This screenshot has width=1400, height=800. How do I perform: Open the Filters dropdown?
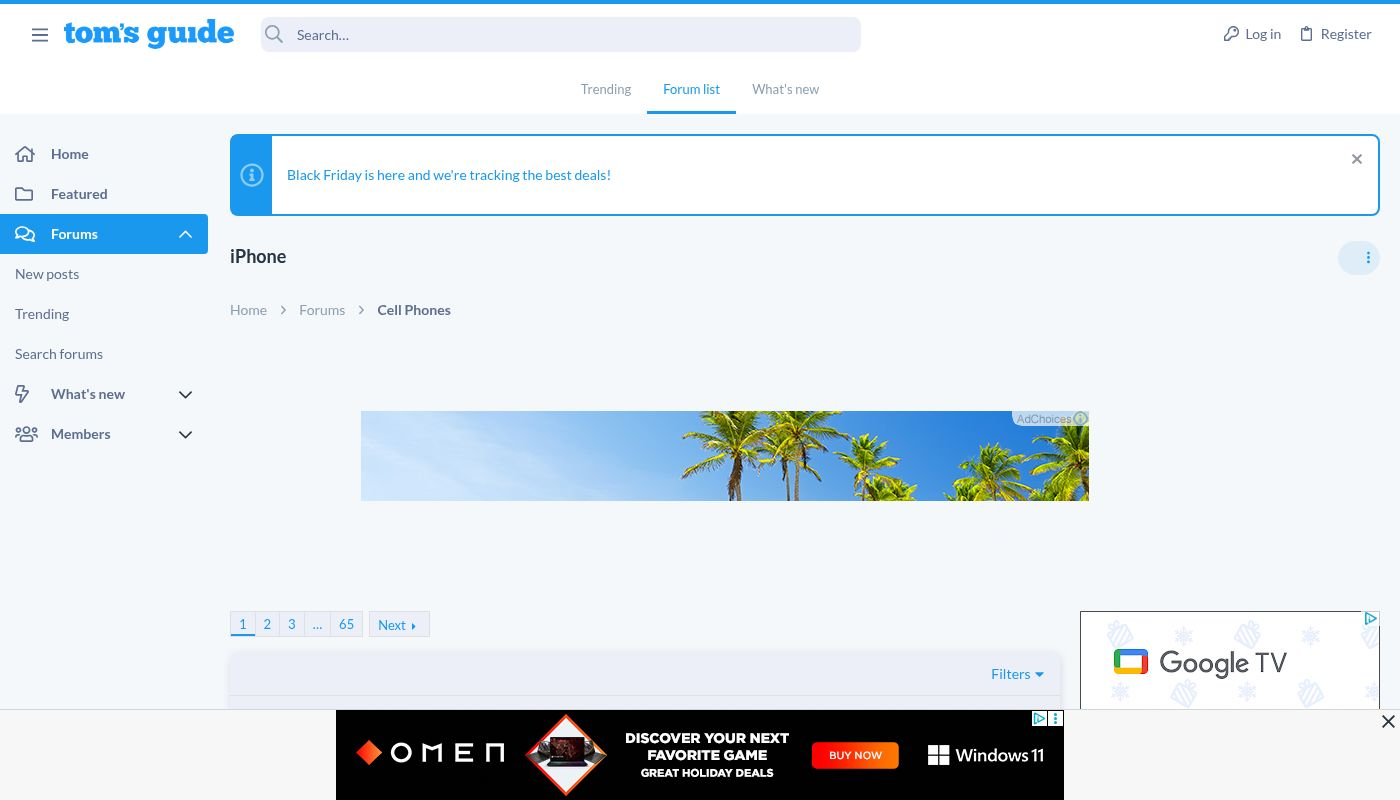click(x=1017, y=674)
